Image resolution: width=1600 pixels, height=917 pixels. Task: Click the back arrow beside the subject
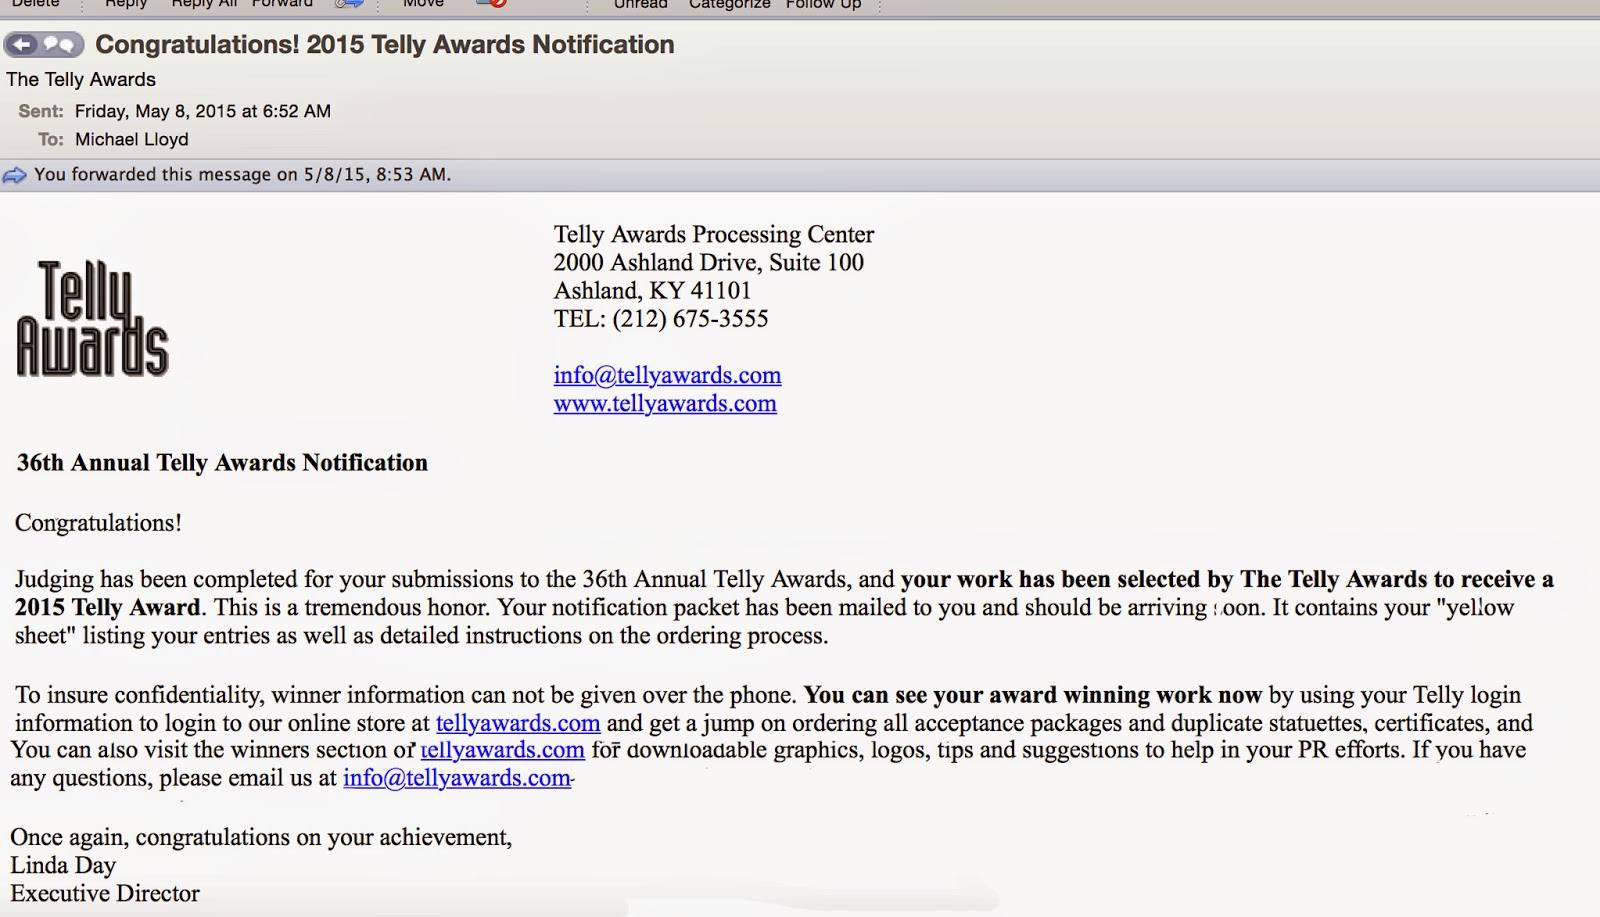click(22, 45)
